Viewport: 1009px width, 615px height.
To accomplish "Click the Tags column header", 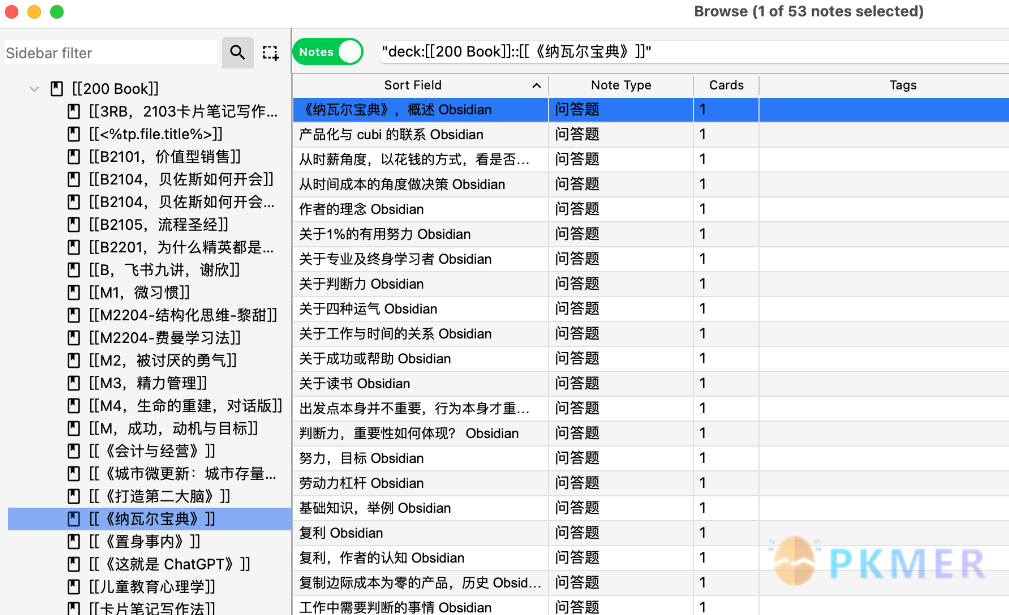I will click(884, 85).
